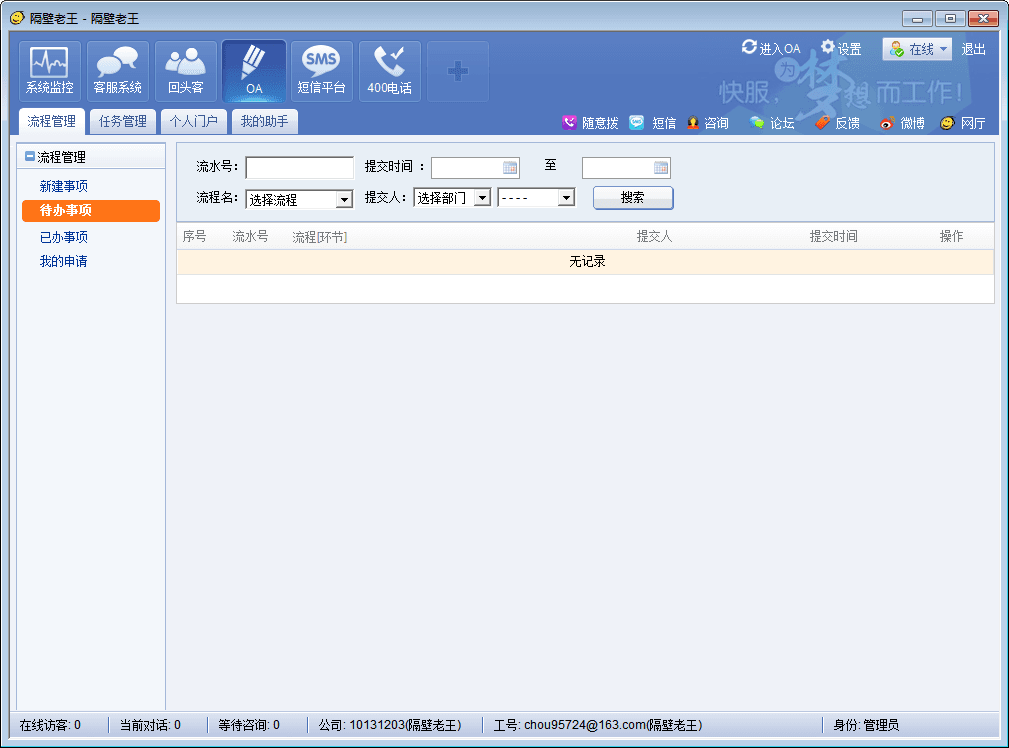Toggle the 在线 online status dropdown
The width and height of the screenshot is (1009, 748).
point(916,48)
